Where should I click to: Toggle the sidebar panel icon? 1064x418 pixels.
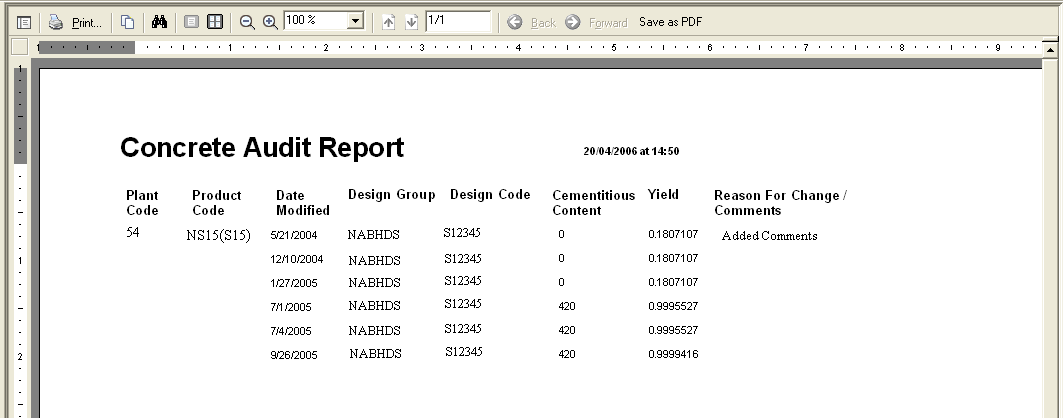(25, 21)
